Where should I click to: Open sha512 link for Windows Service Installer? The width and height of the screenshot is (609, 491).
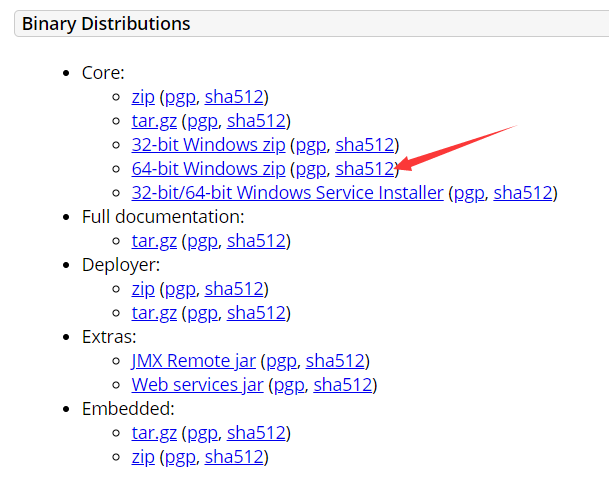(523, 193)
